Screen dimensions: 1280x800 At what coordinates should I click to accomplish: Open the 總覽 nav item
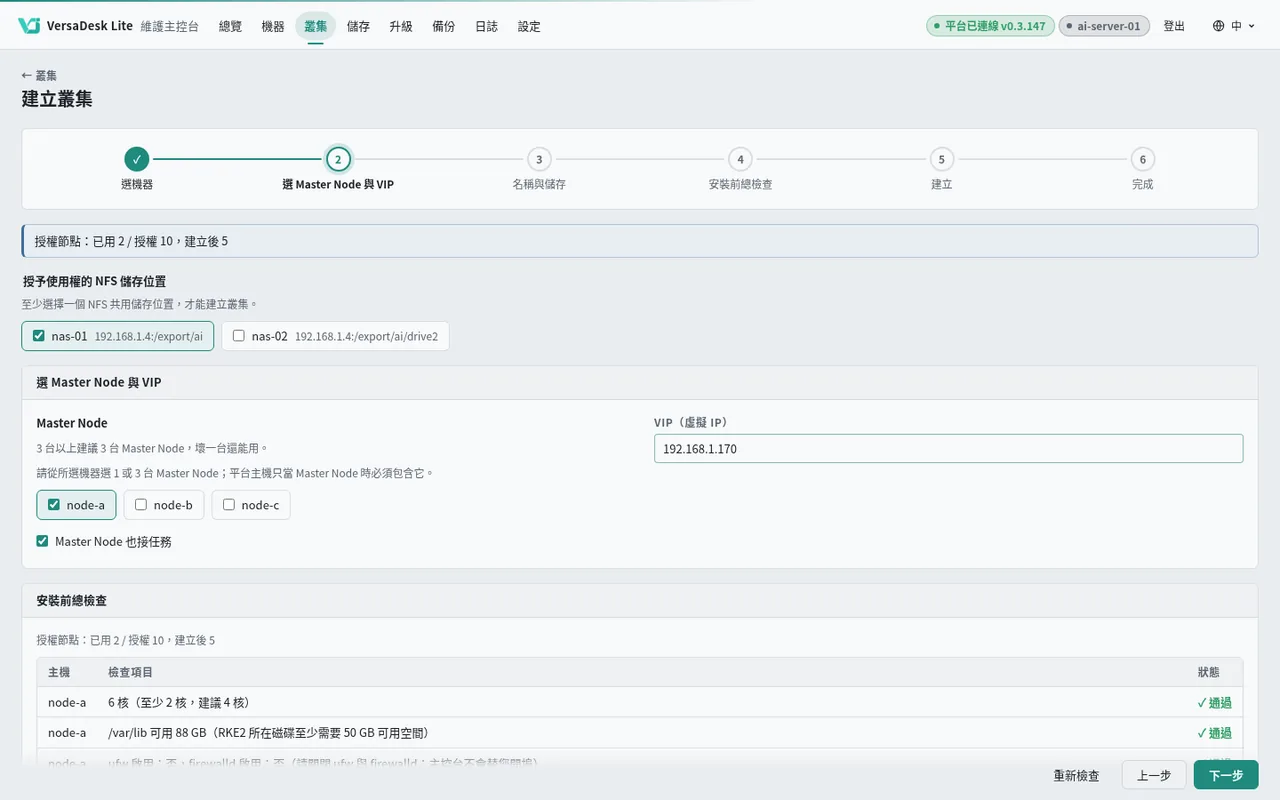[x=230, y=26]
